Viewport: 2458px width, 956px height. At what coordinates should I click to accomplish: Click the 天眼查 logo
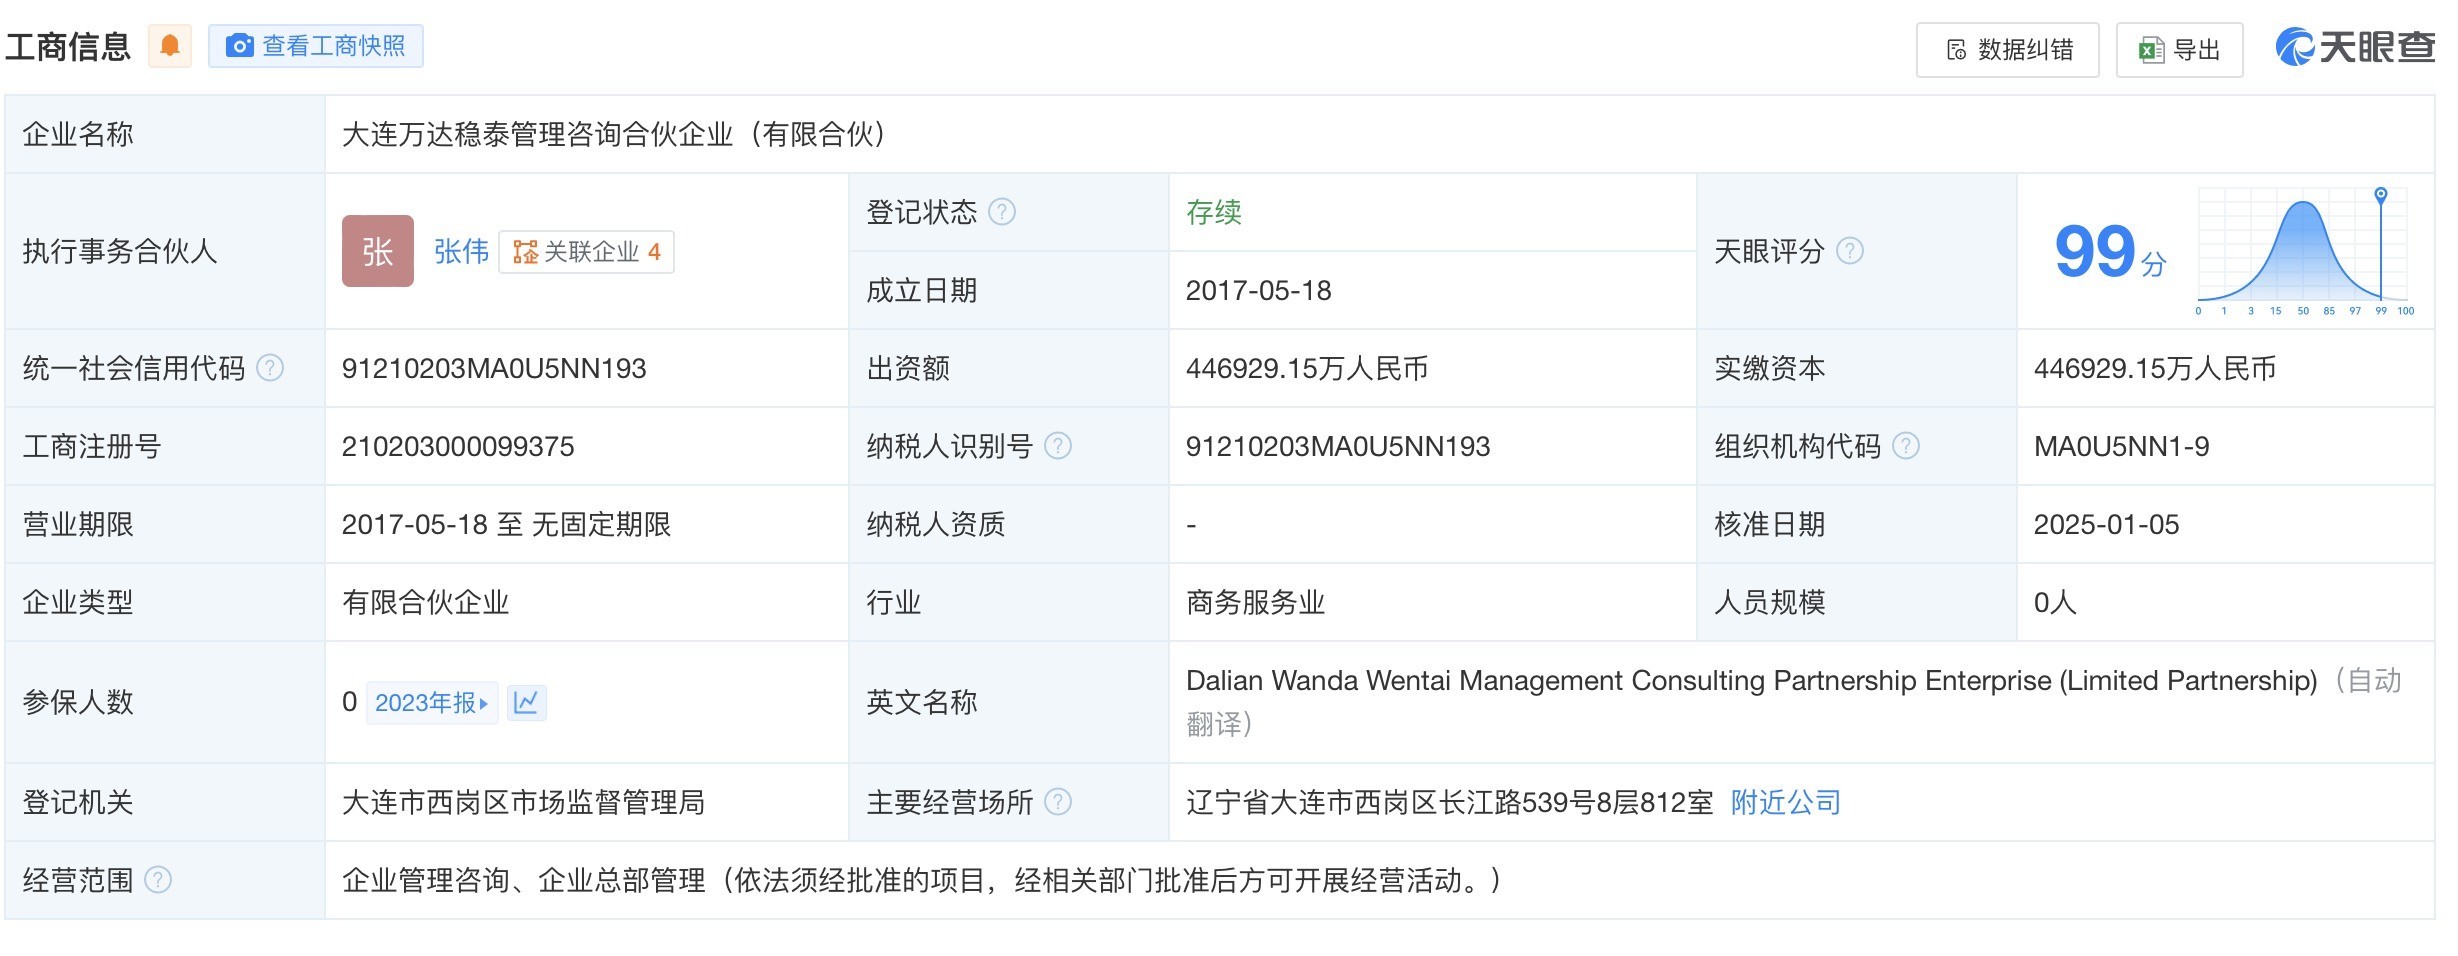(2355, 47)
